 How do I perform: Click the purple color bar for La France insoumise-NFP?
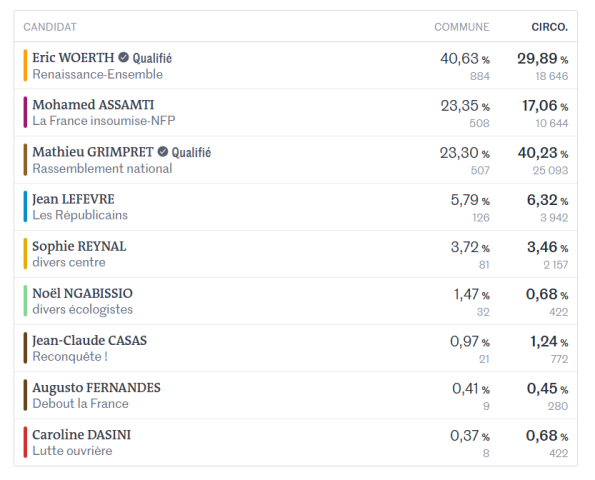(x=25, y=112)
